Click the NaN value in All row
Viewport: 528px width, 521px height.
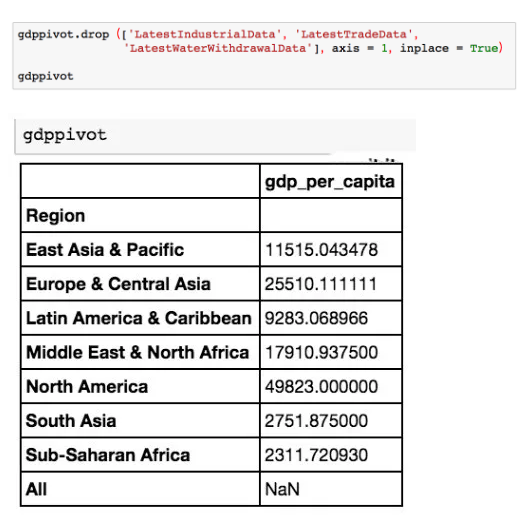pyautogui.click(x=282, y=489)
